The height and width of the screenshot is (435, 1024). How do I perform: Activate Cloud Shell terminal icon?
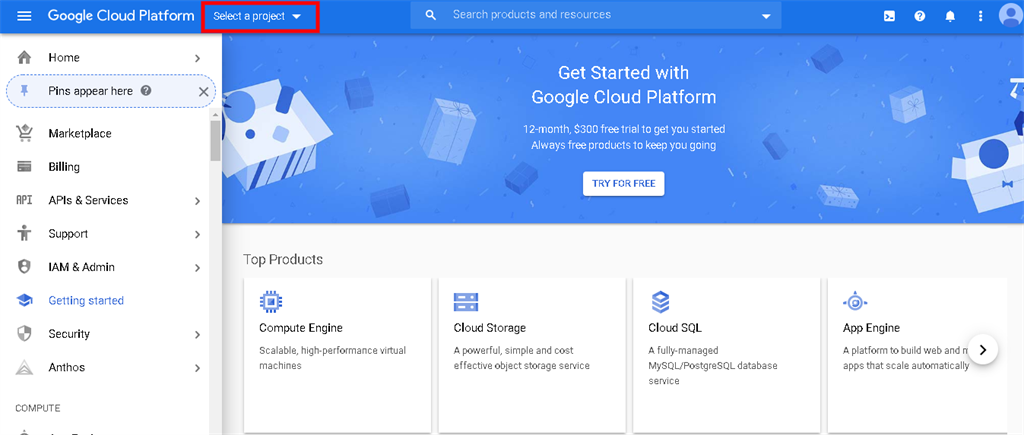[x=889, y=16]
